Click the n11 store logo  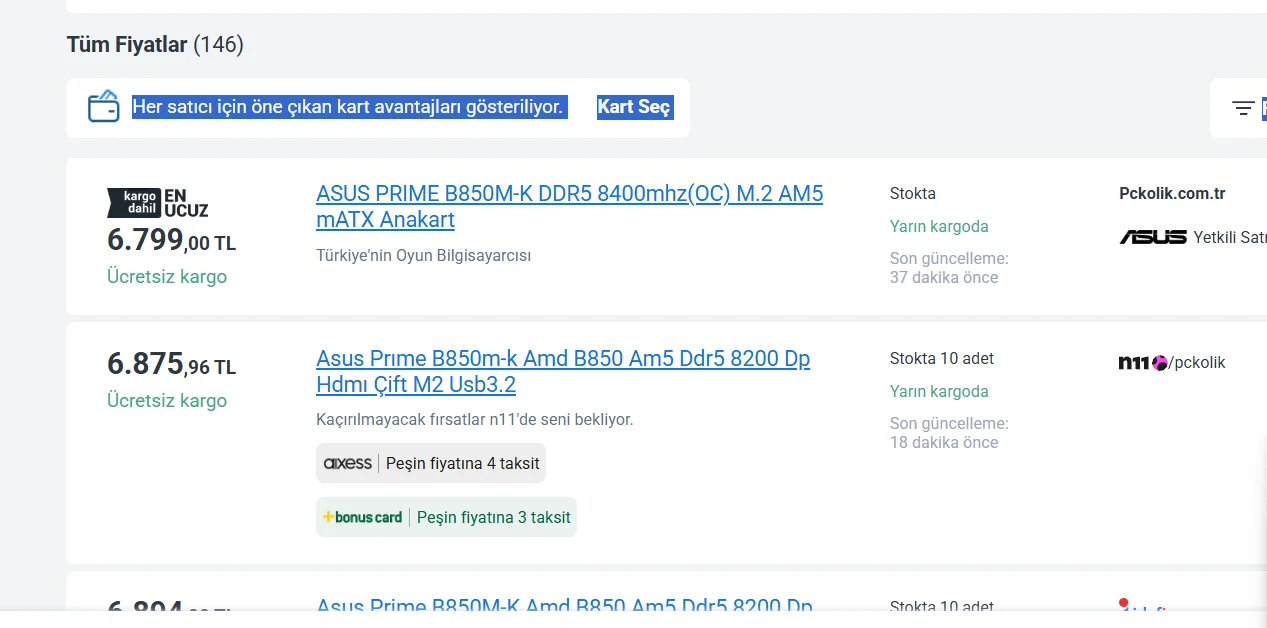click(x=1143, y=363)
